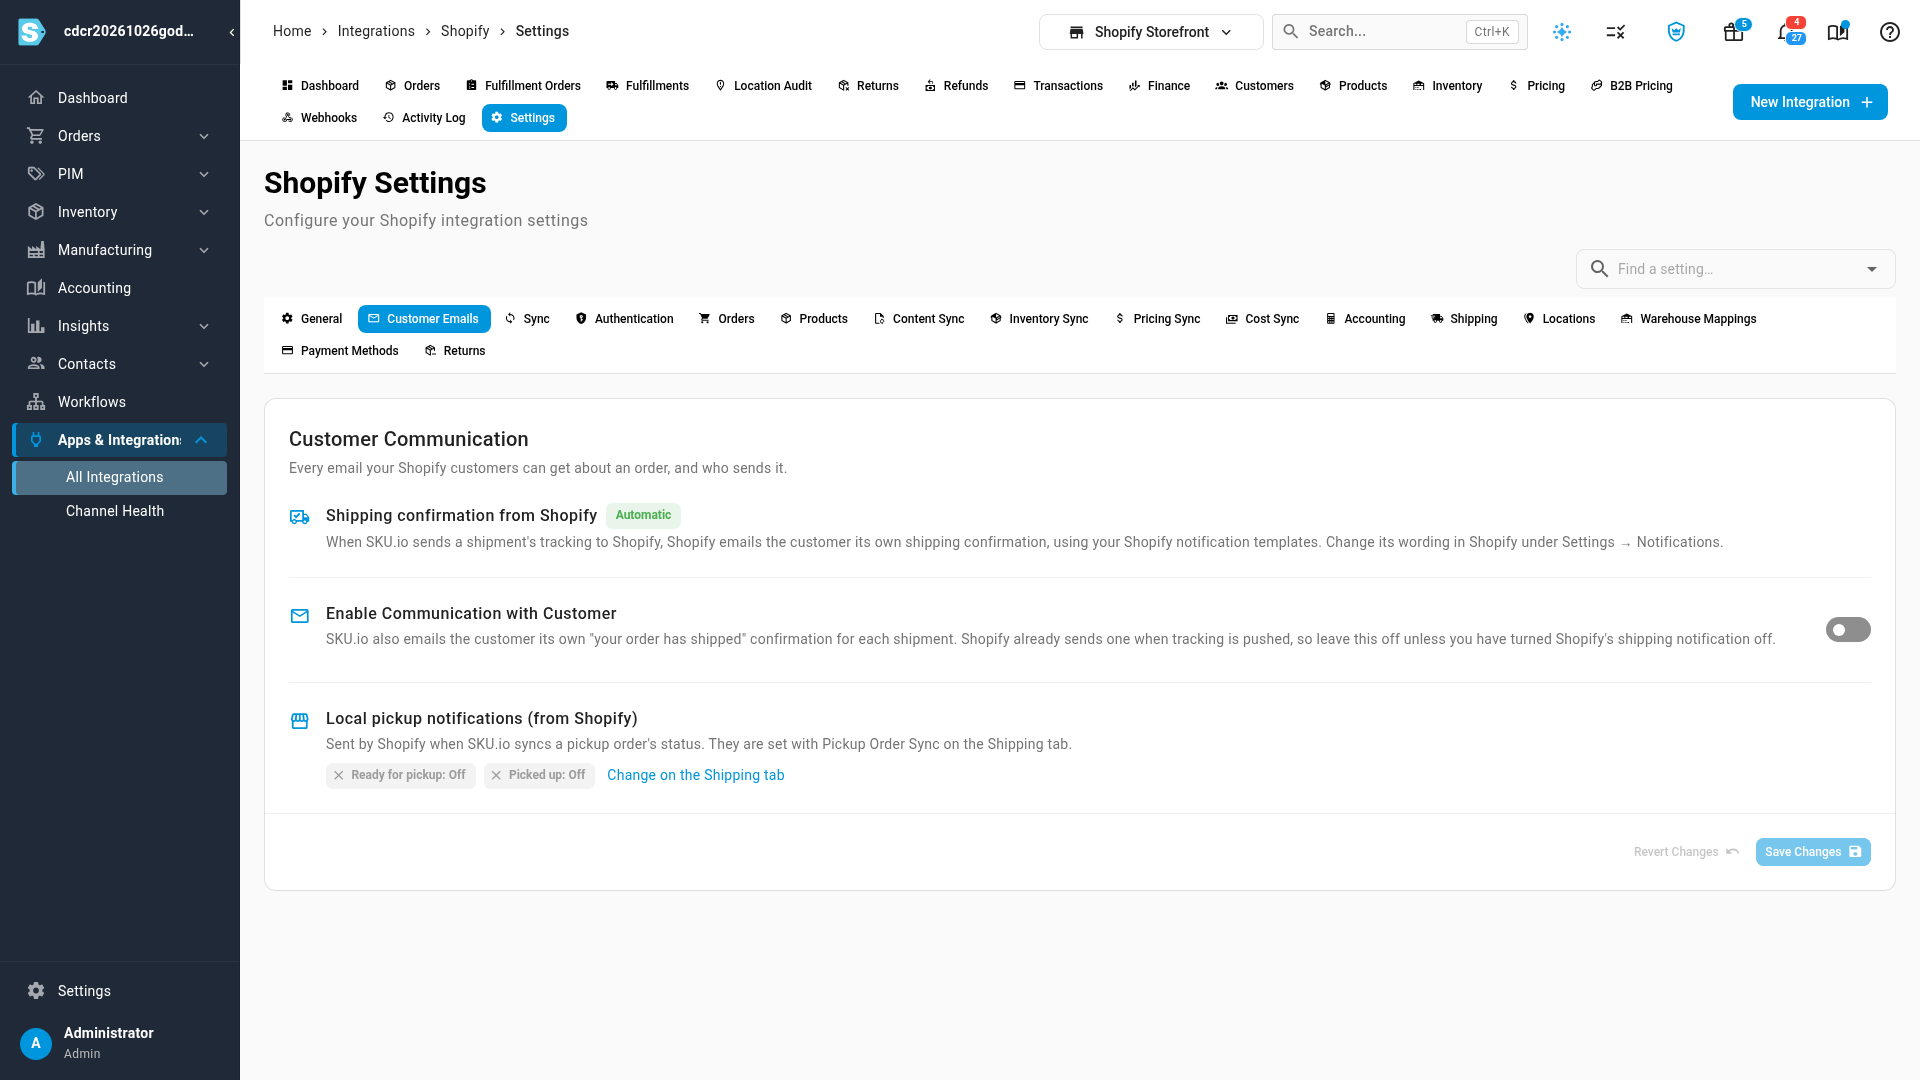
Task: Click the SKU.io logo in sidebar
Action: [x=32, y=32]
